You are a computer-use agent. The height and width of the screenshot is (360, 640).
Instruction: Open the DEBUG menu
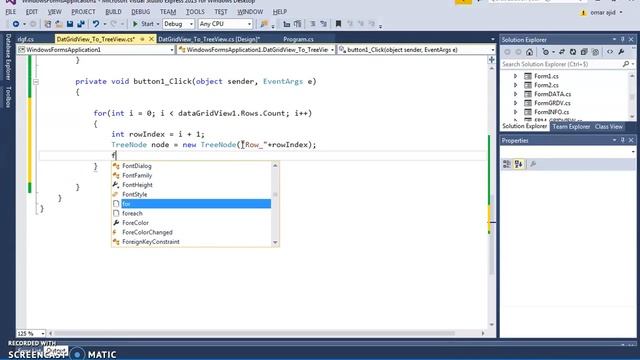click(141, 12)
